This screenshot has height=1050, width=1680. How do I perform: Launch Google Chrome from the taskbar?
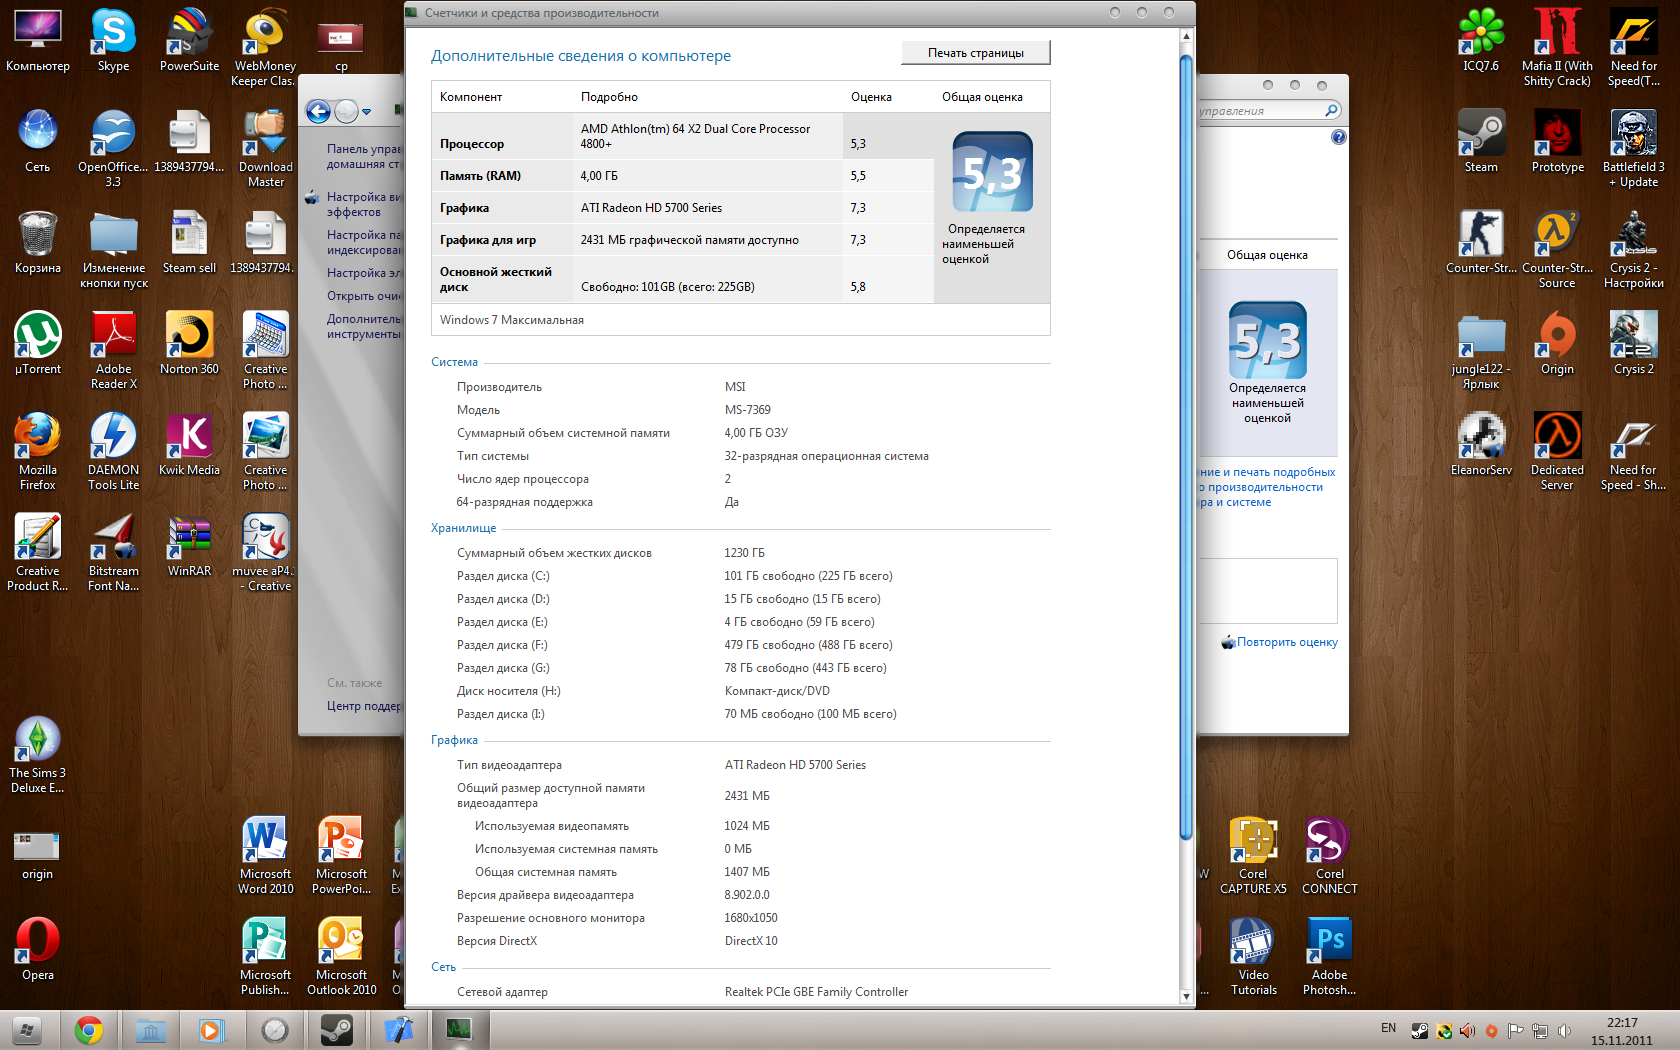click(x=89, y=1030)
